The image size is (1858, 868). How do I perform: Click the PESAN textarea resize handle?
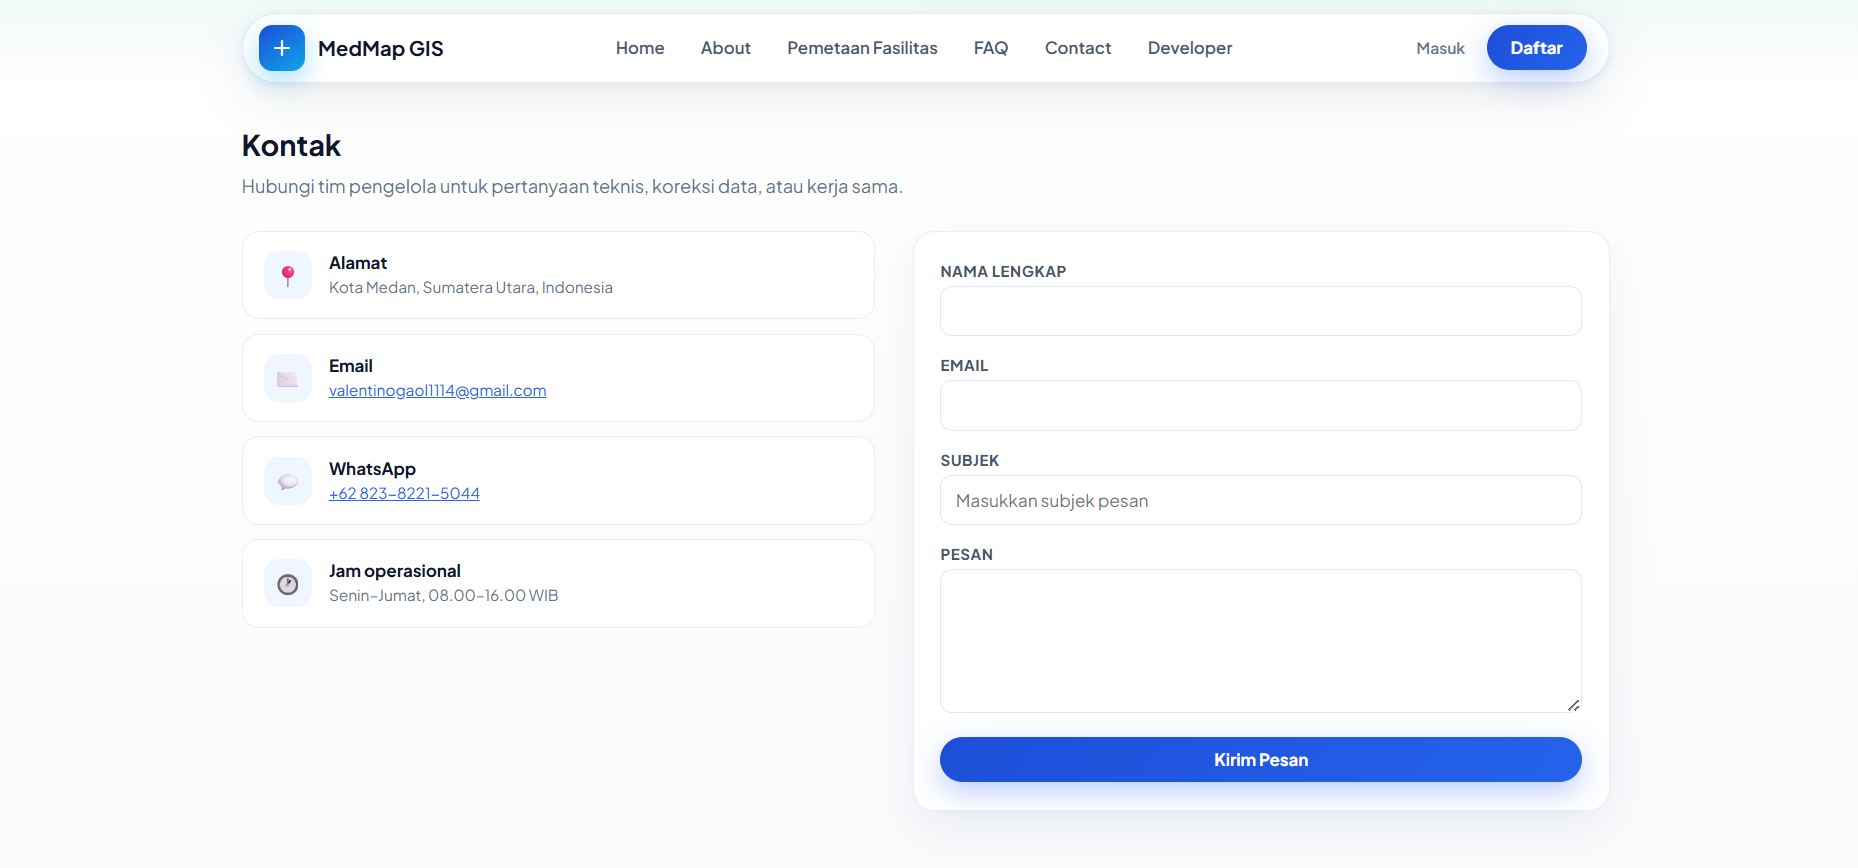coord(1573,705)
